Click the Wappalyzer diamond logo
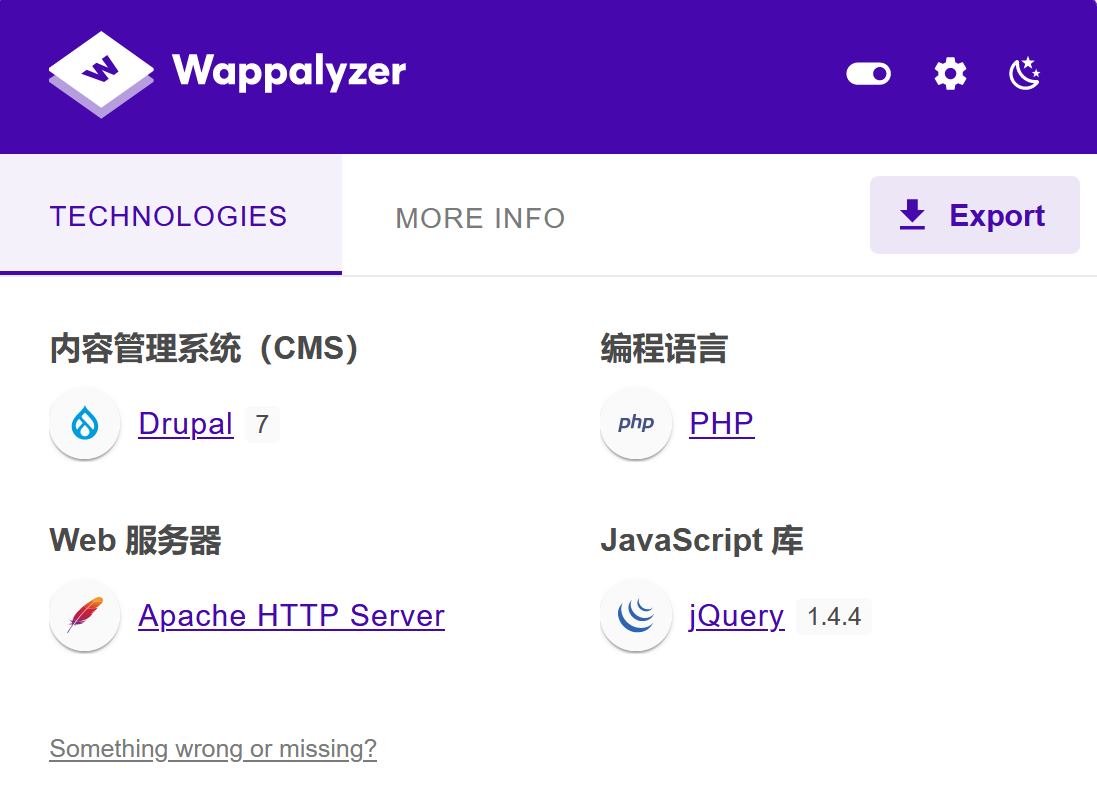The height and width of the screenshot is (807, 1097). tap(101, 74)
